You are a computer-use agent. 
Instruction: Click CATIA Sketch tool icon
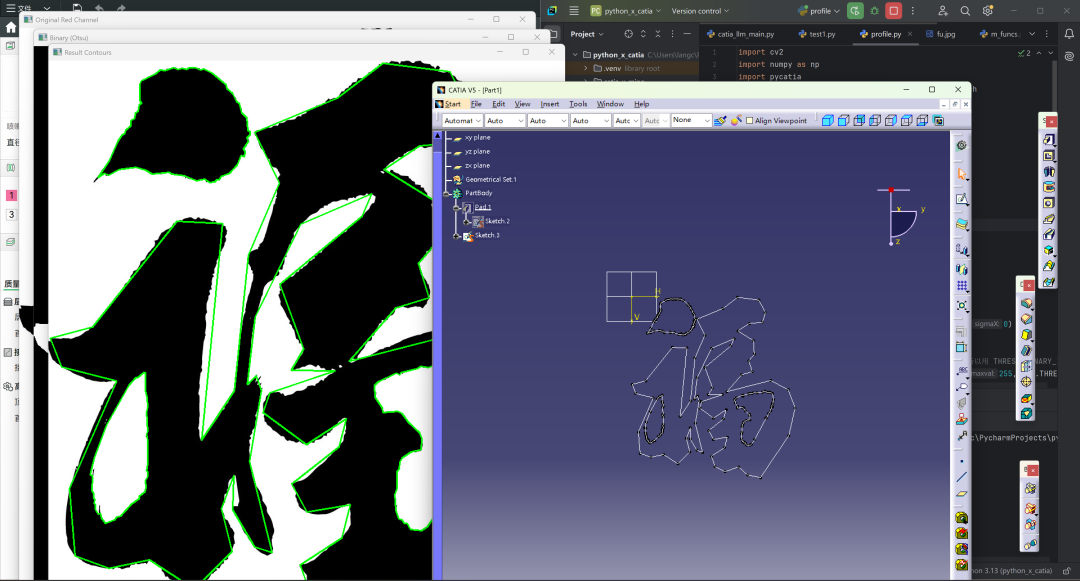[962, 200]
